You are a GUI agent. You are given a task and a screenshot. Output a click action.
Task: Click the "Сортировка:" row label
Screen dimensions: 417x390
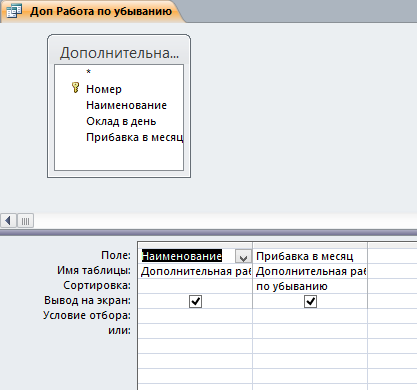(97, 285)
